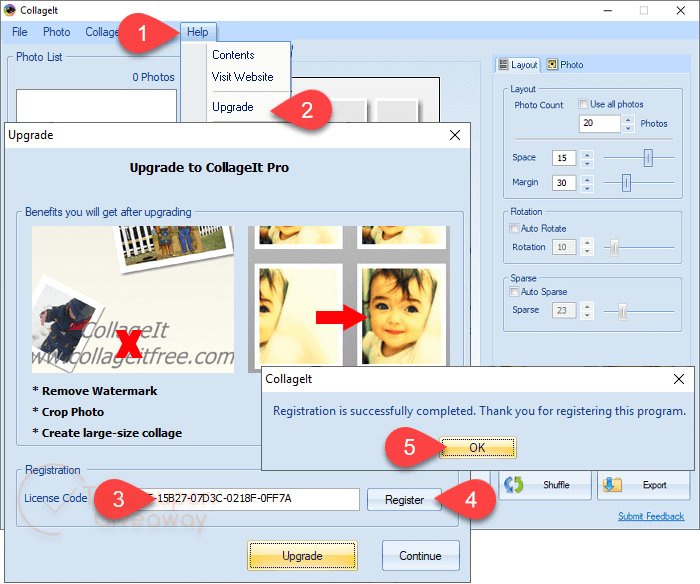Click the Rotation value field

coord(564,247)
